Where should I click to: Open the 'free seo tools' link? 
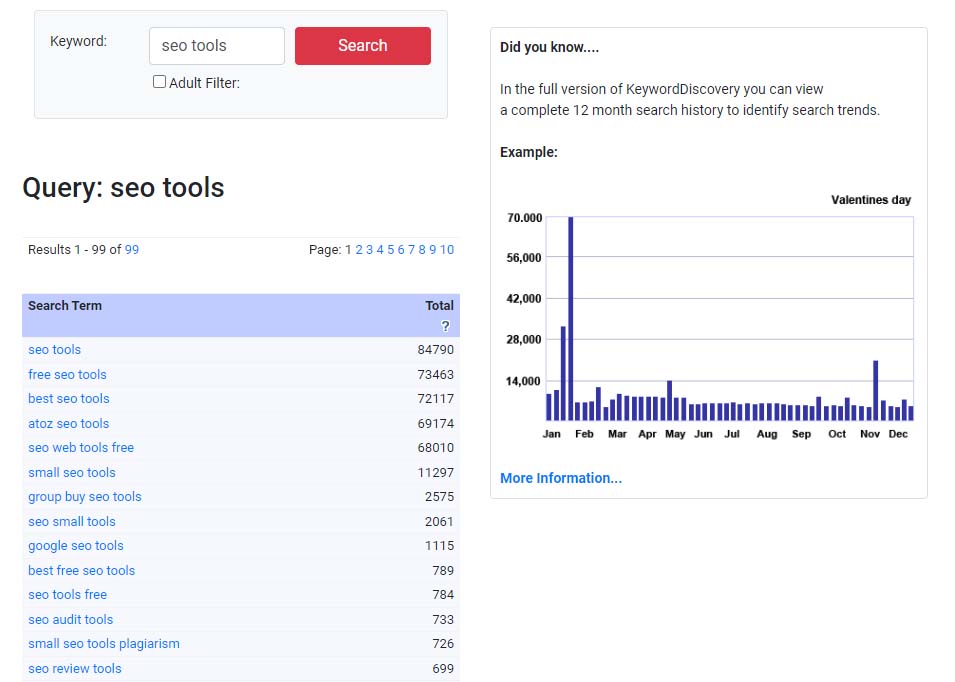[x=67, y=374]
